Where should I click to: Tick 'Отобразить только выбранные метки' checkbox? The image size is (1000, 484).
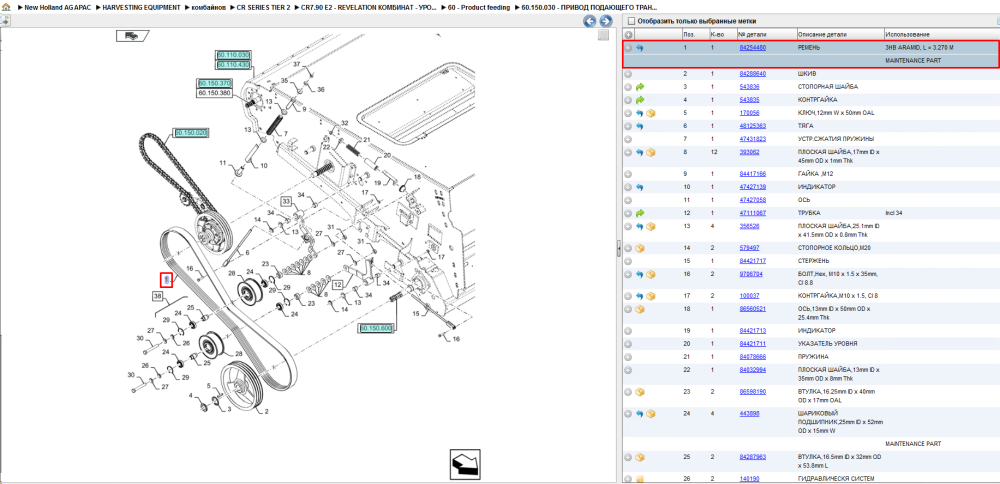click(x=631, y=21)
